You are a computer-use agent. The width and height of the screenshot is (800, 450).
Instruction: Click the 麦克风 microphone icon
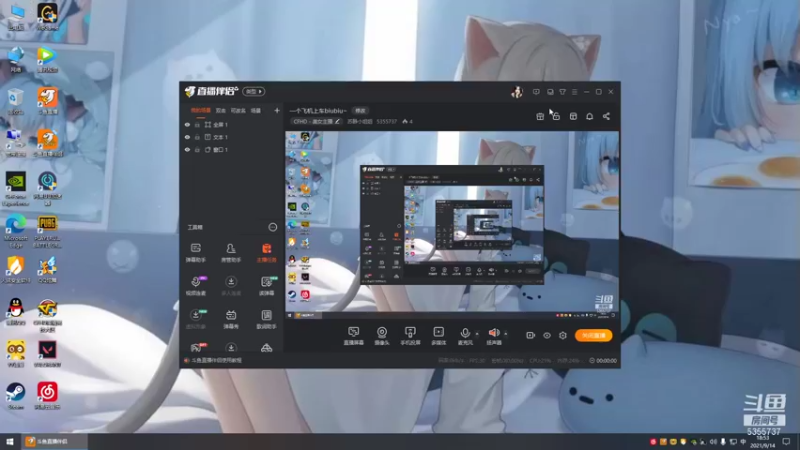point(465,334)
